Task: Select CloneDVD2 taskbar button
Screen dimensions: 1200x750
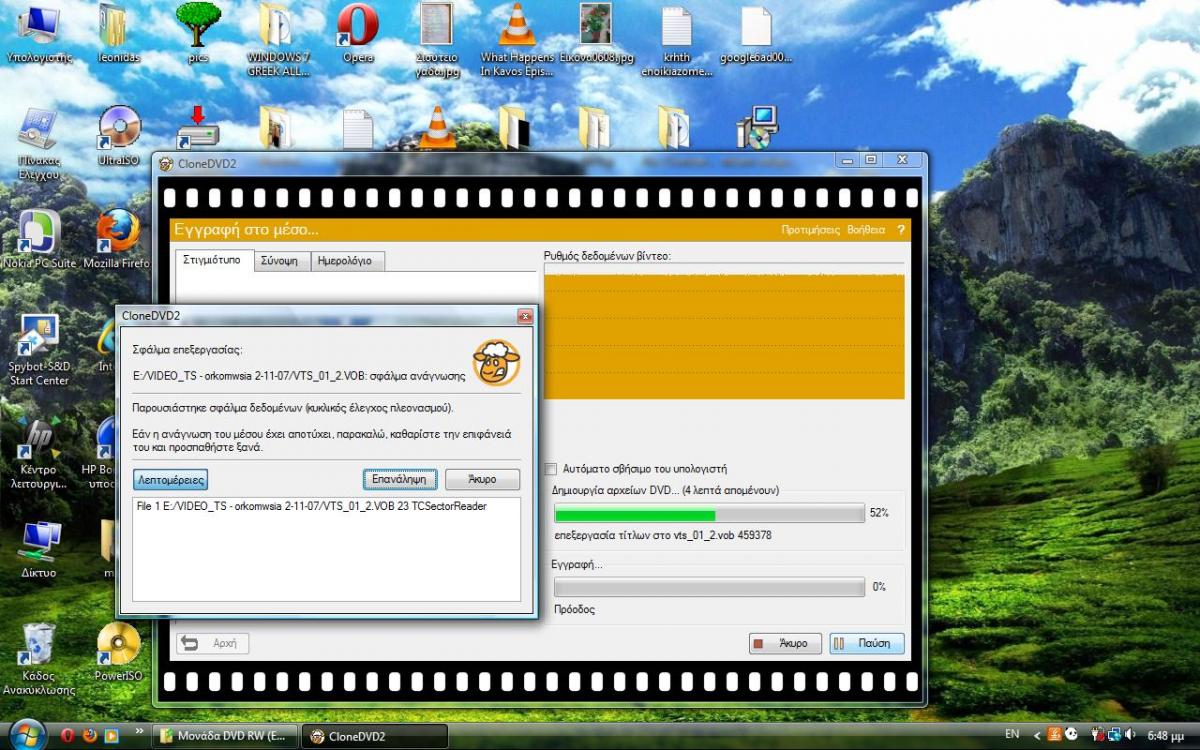Action: pos(375,736)
